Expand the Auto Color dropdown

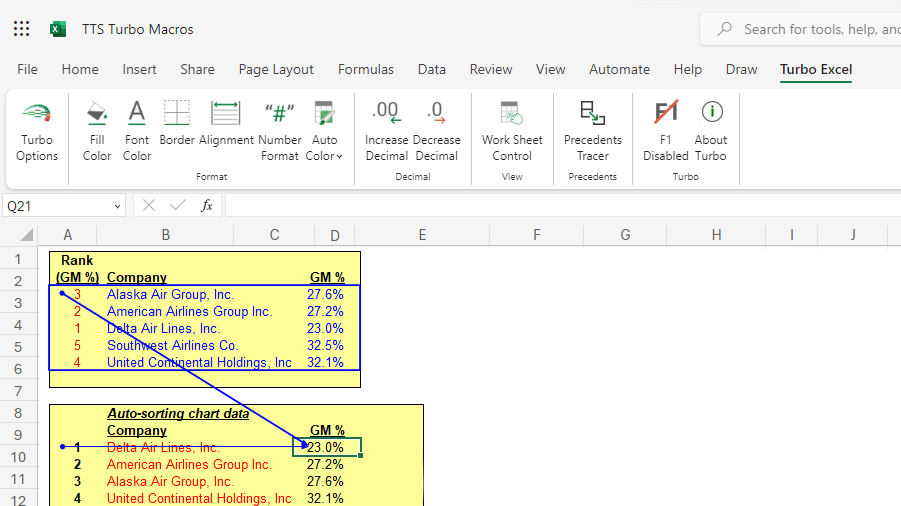(x=324, y=131)
